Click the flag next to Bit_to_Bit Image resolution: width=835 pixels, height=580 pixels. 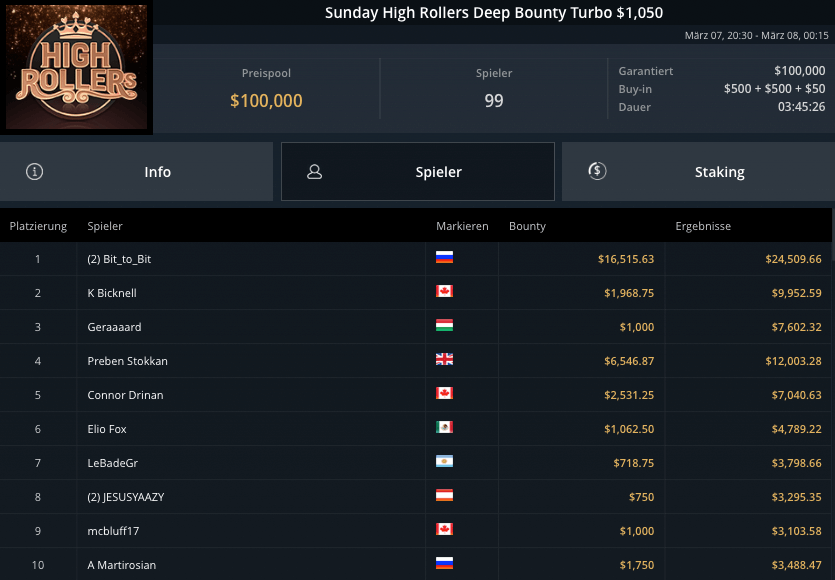(445, 257)
